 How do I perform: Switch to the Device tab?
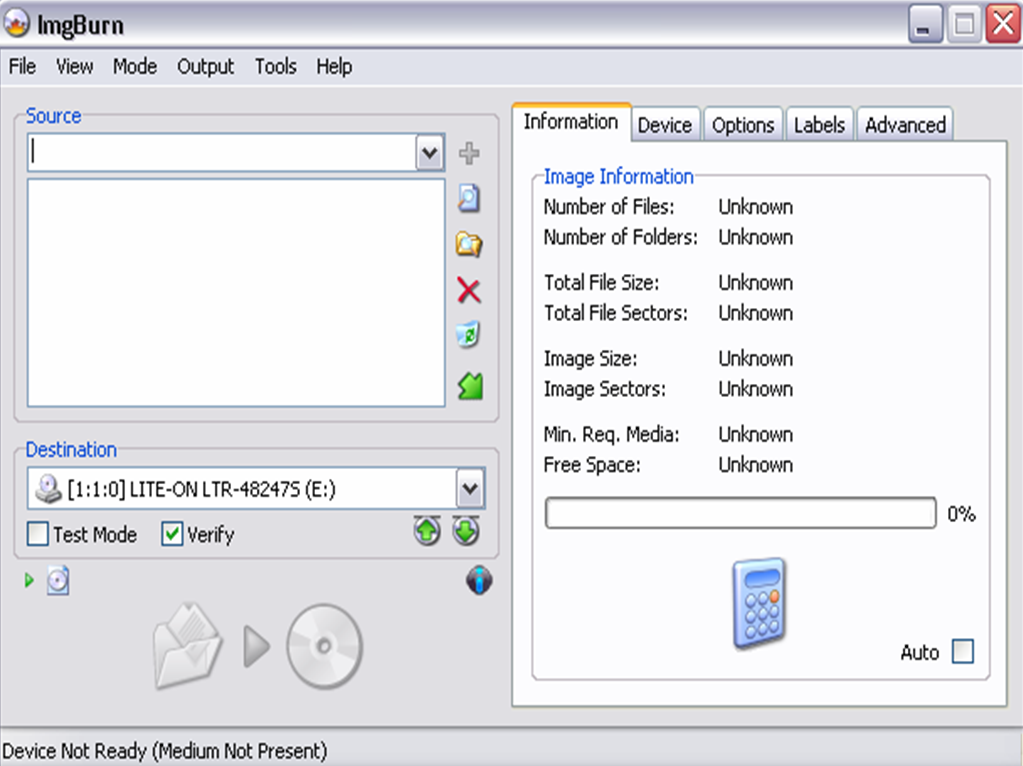coord(665,125)
